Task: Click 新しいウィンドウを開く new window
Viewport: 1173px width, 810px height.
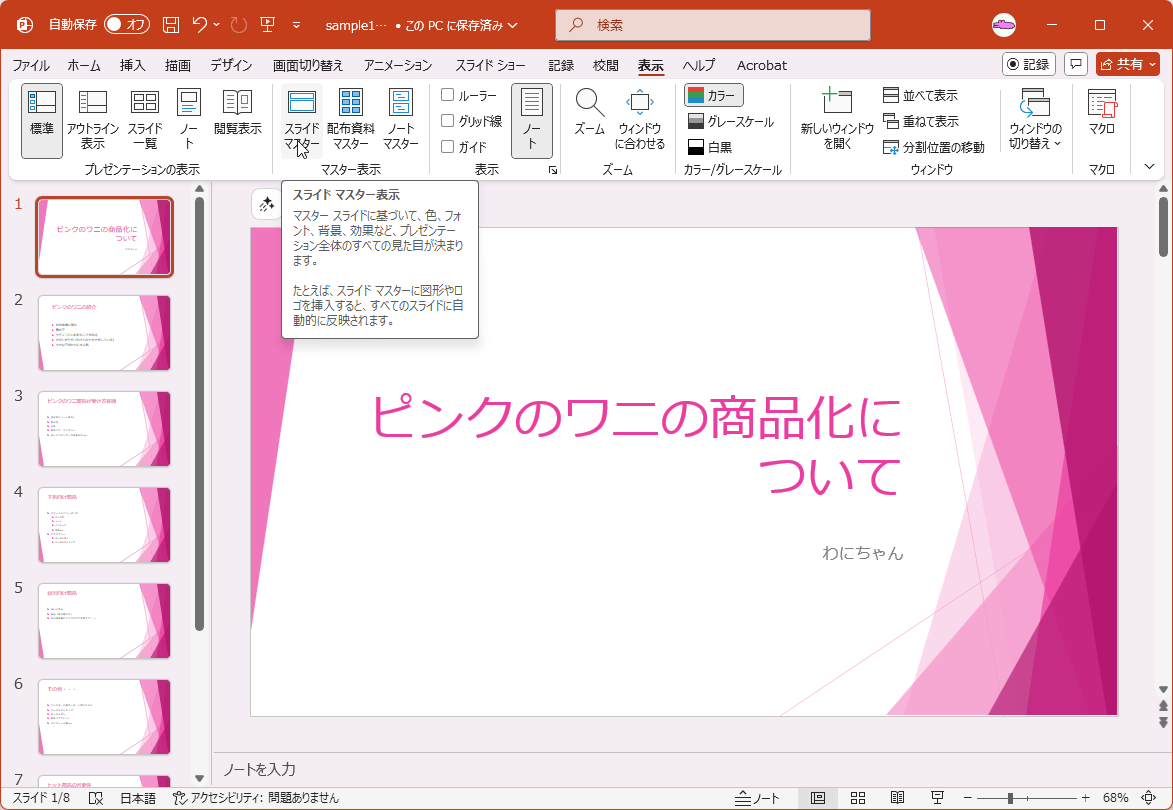Action: (x=837, y=120)
